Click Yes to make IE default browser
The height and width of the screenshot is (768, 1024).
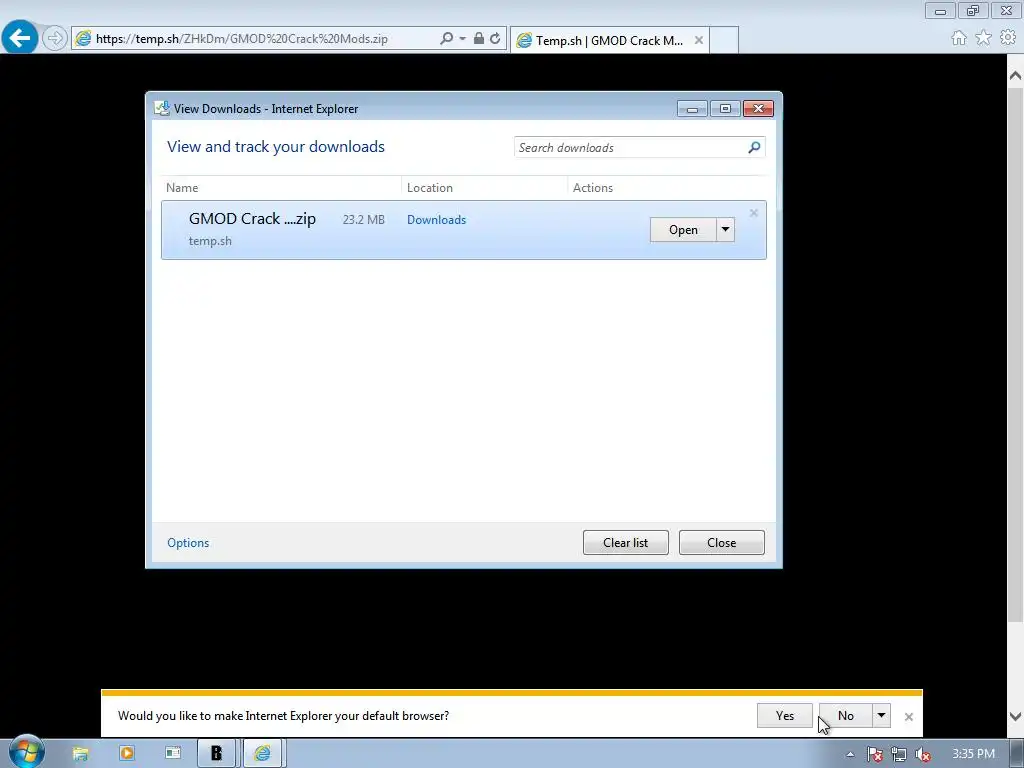coord(785,716)
